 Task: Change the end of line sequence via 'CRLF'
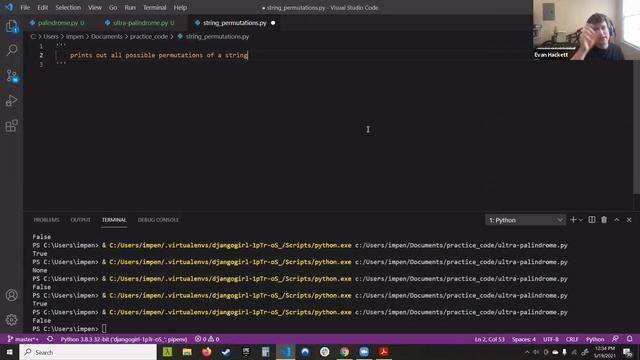click(x=572, y=339)
